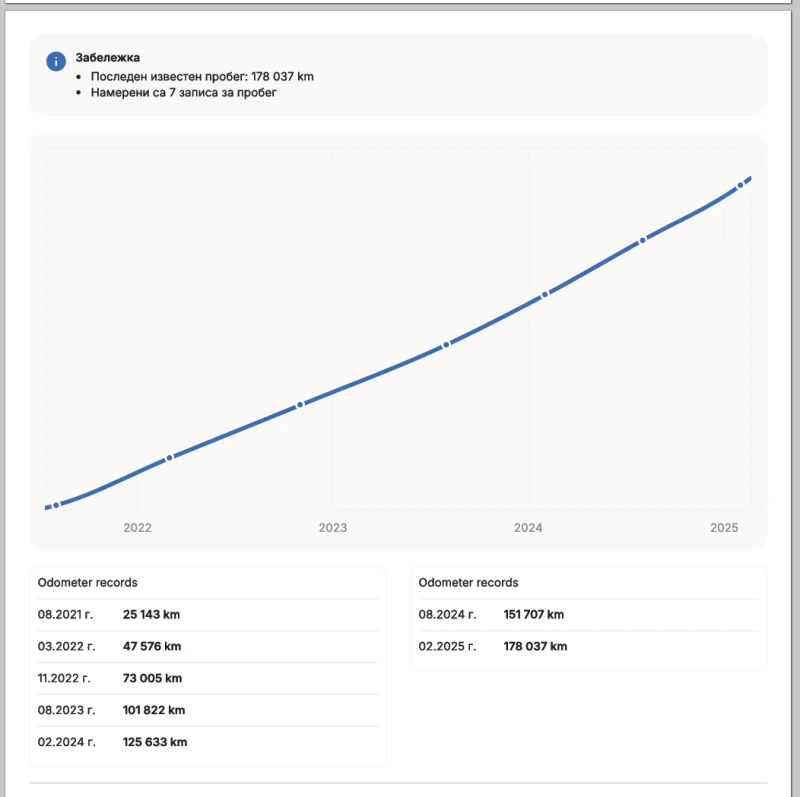Click the last known mileage note, 178 037 km
This screenshot has height=797, width=800.
202,76
